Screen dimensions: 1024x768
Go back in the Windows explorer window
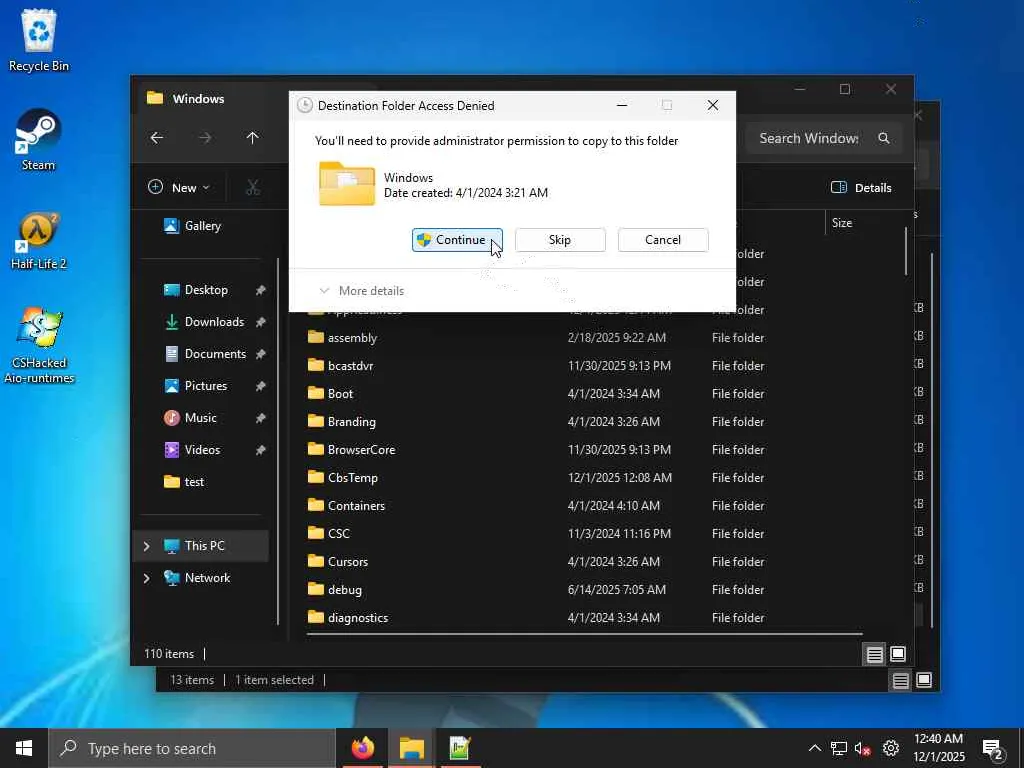tap(157, 138)
